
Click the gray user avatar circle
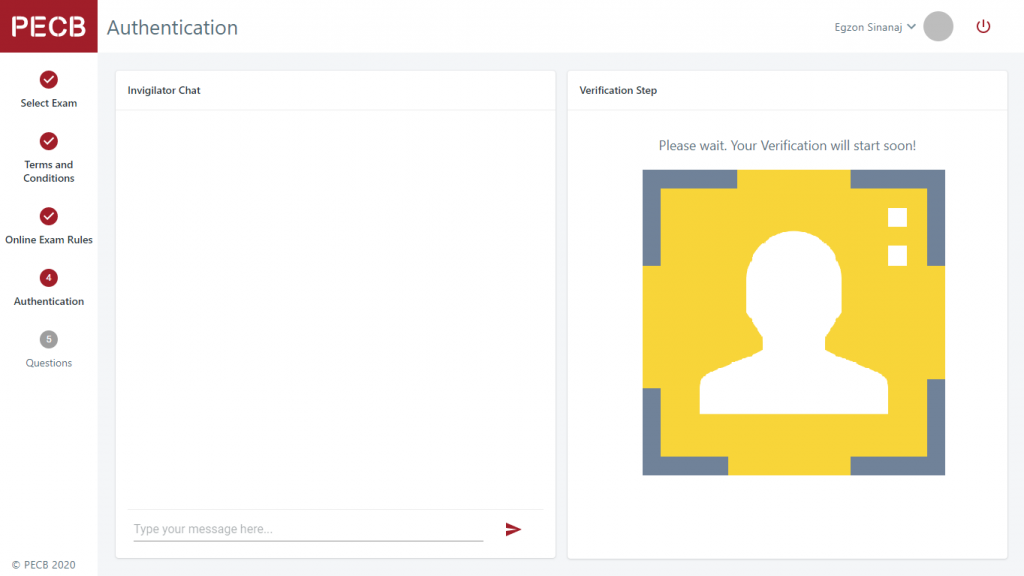(x=938, y=27)
